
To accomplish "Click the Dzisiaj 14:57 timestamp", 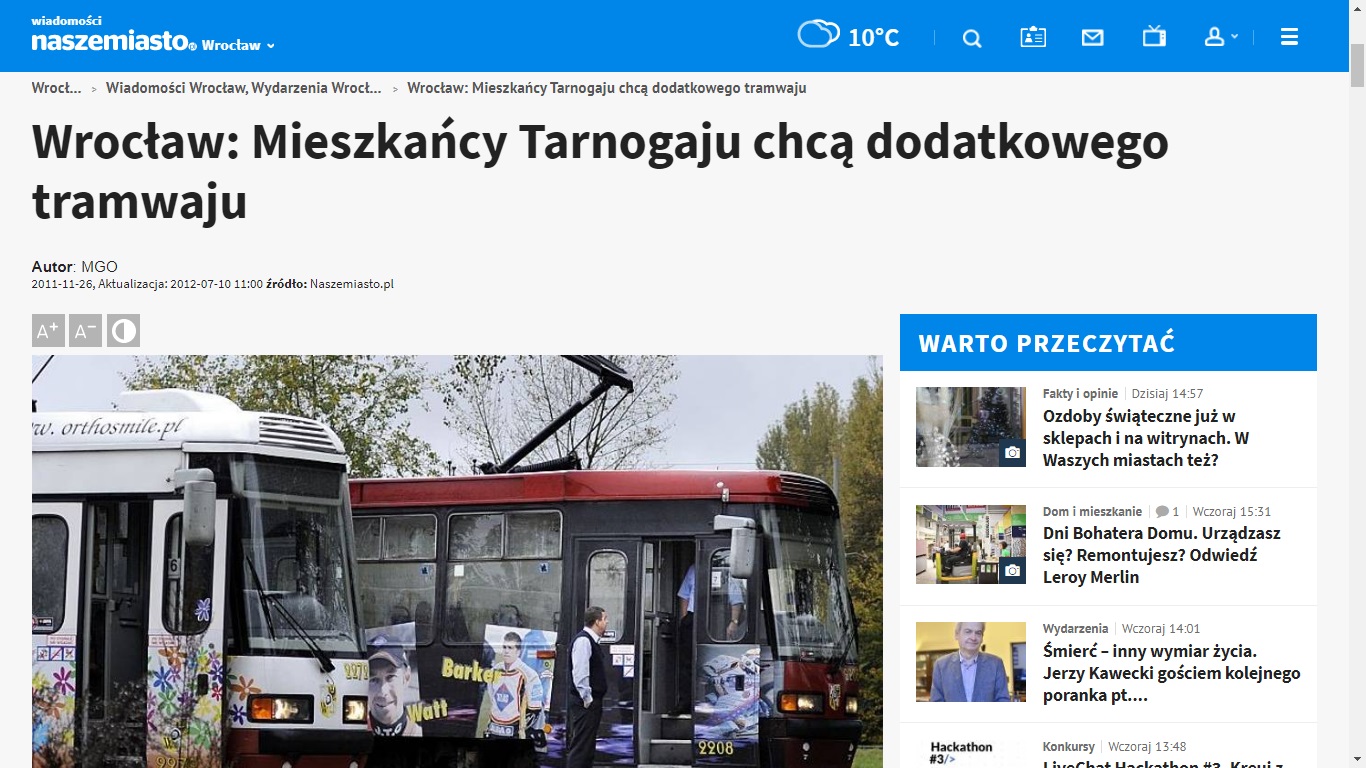I will 1167,394.
